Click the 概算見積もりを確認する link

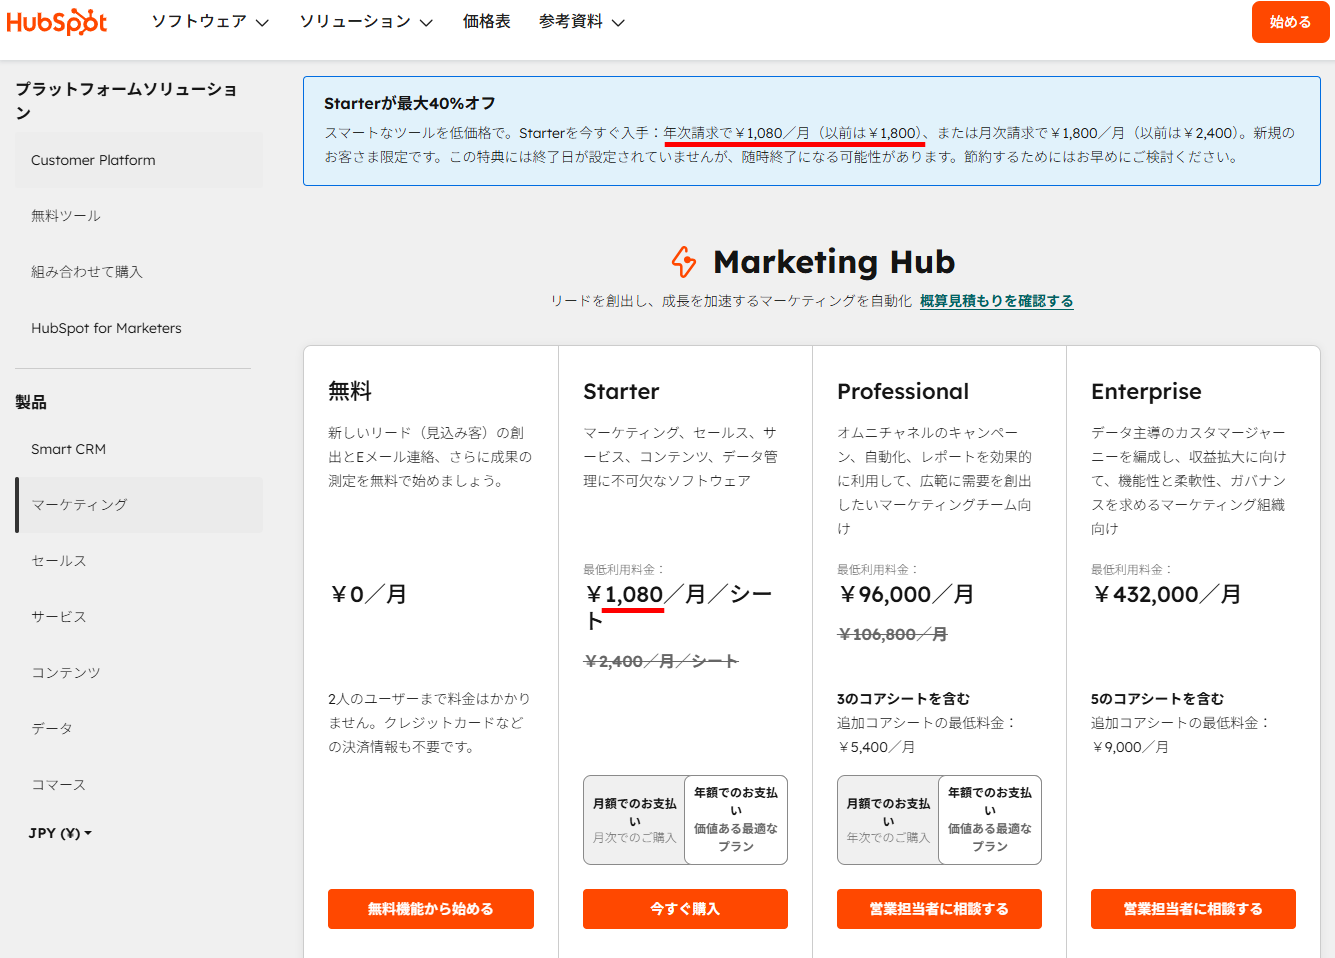click(x=997, y=301)
